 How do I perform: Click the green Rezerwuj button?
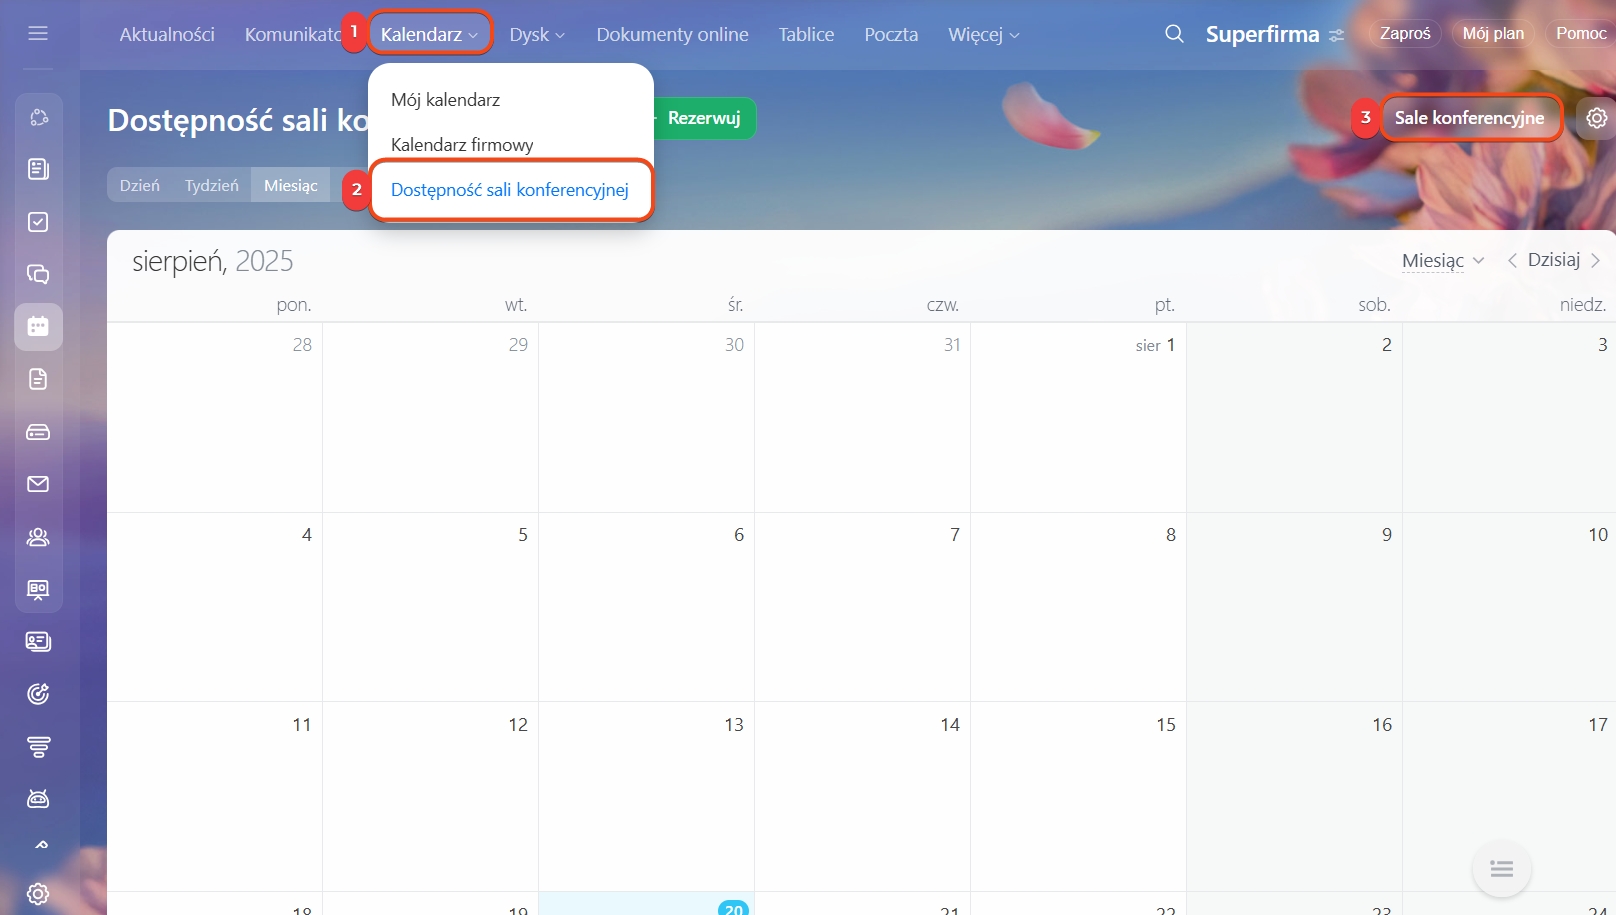(x=704, y=118)
